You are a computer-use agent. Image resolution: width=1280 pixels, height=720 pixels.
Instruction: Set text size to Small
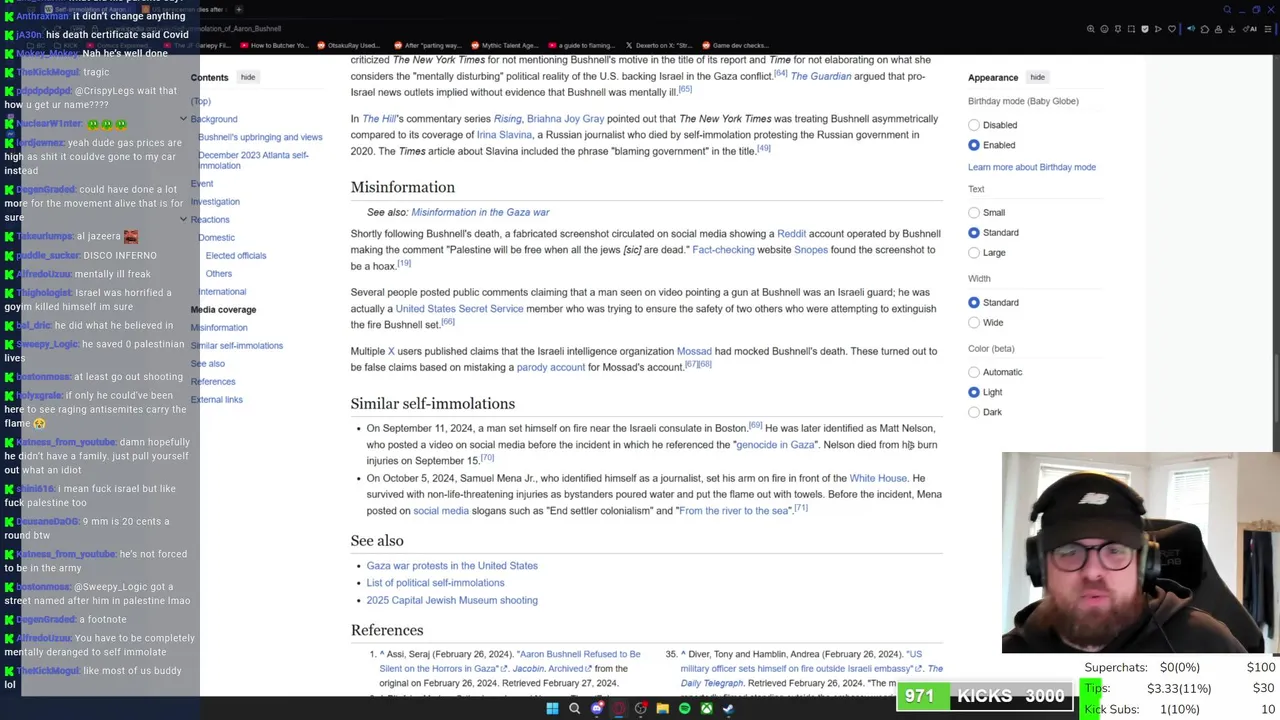(x=974, y=212)
